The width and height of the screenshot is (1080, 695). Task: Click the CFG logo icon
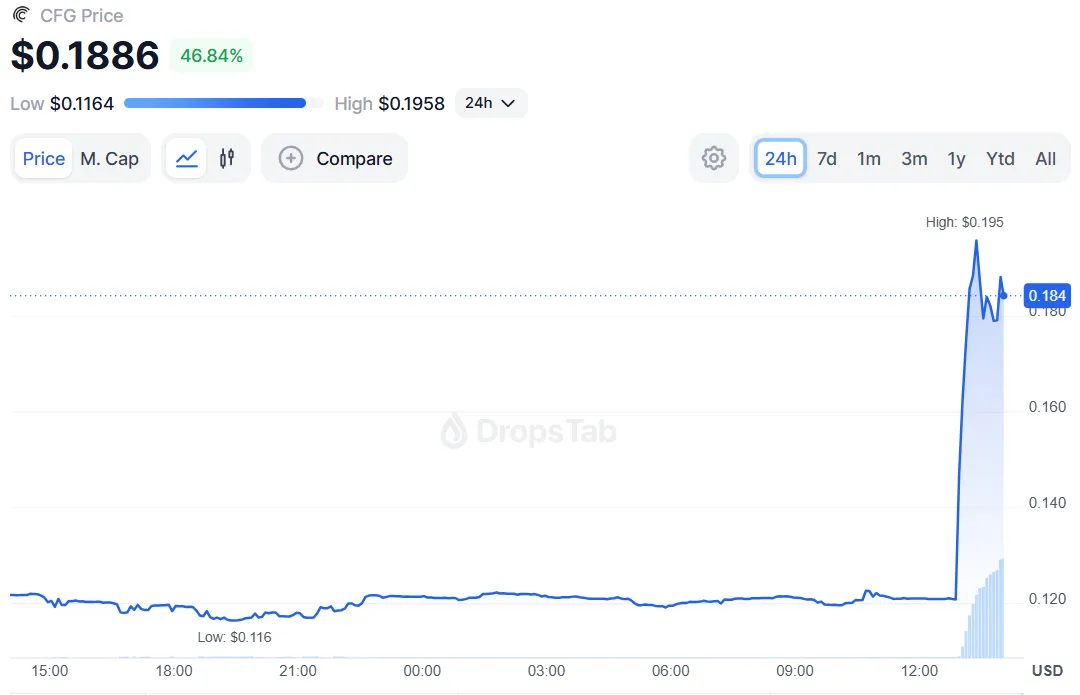coord(21,16)
